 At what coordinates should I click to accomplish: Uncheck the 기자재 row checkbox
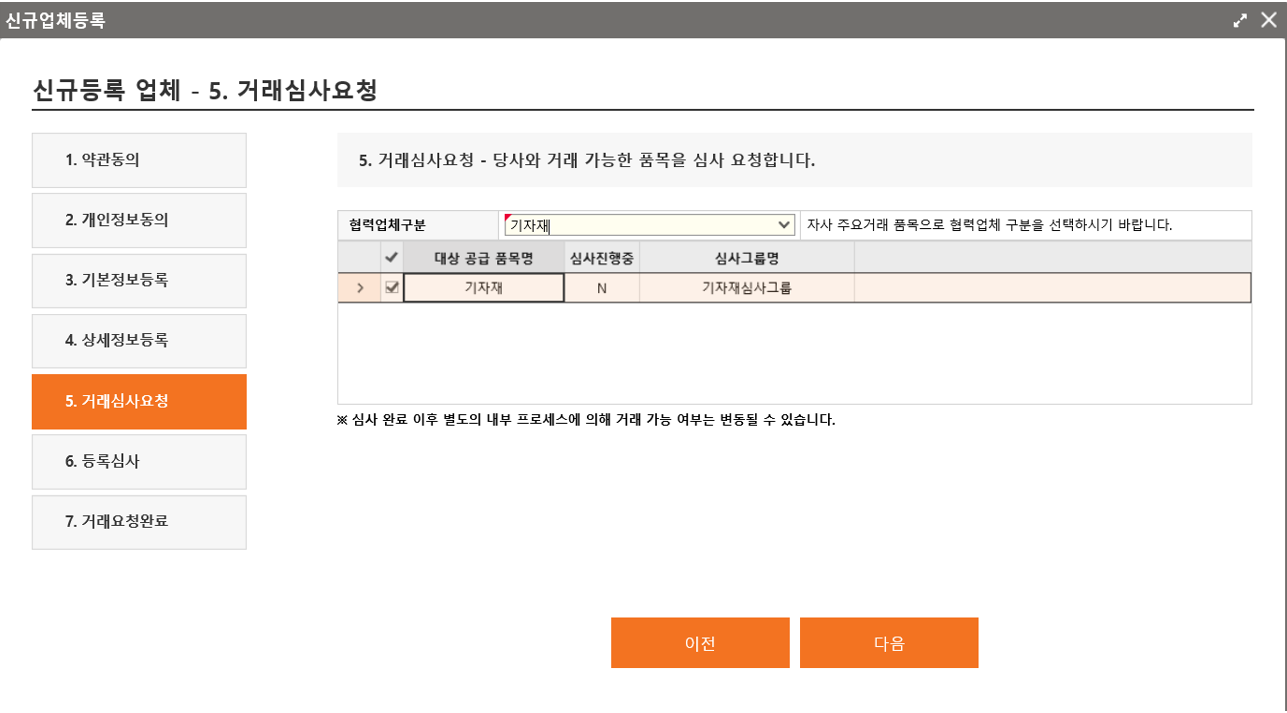tap(392, 288)
